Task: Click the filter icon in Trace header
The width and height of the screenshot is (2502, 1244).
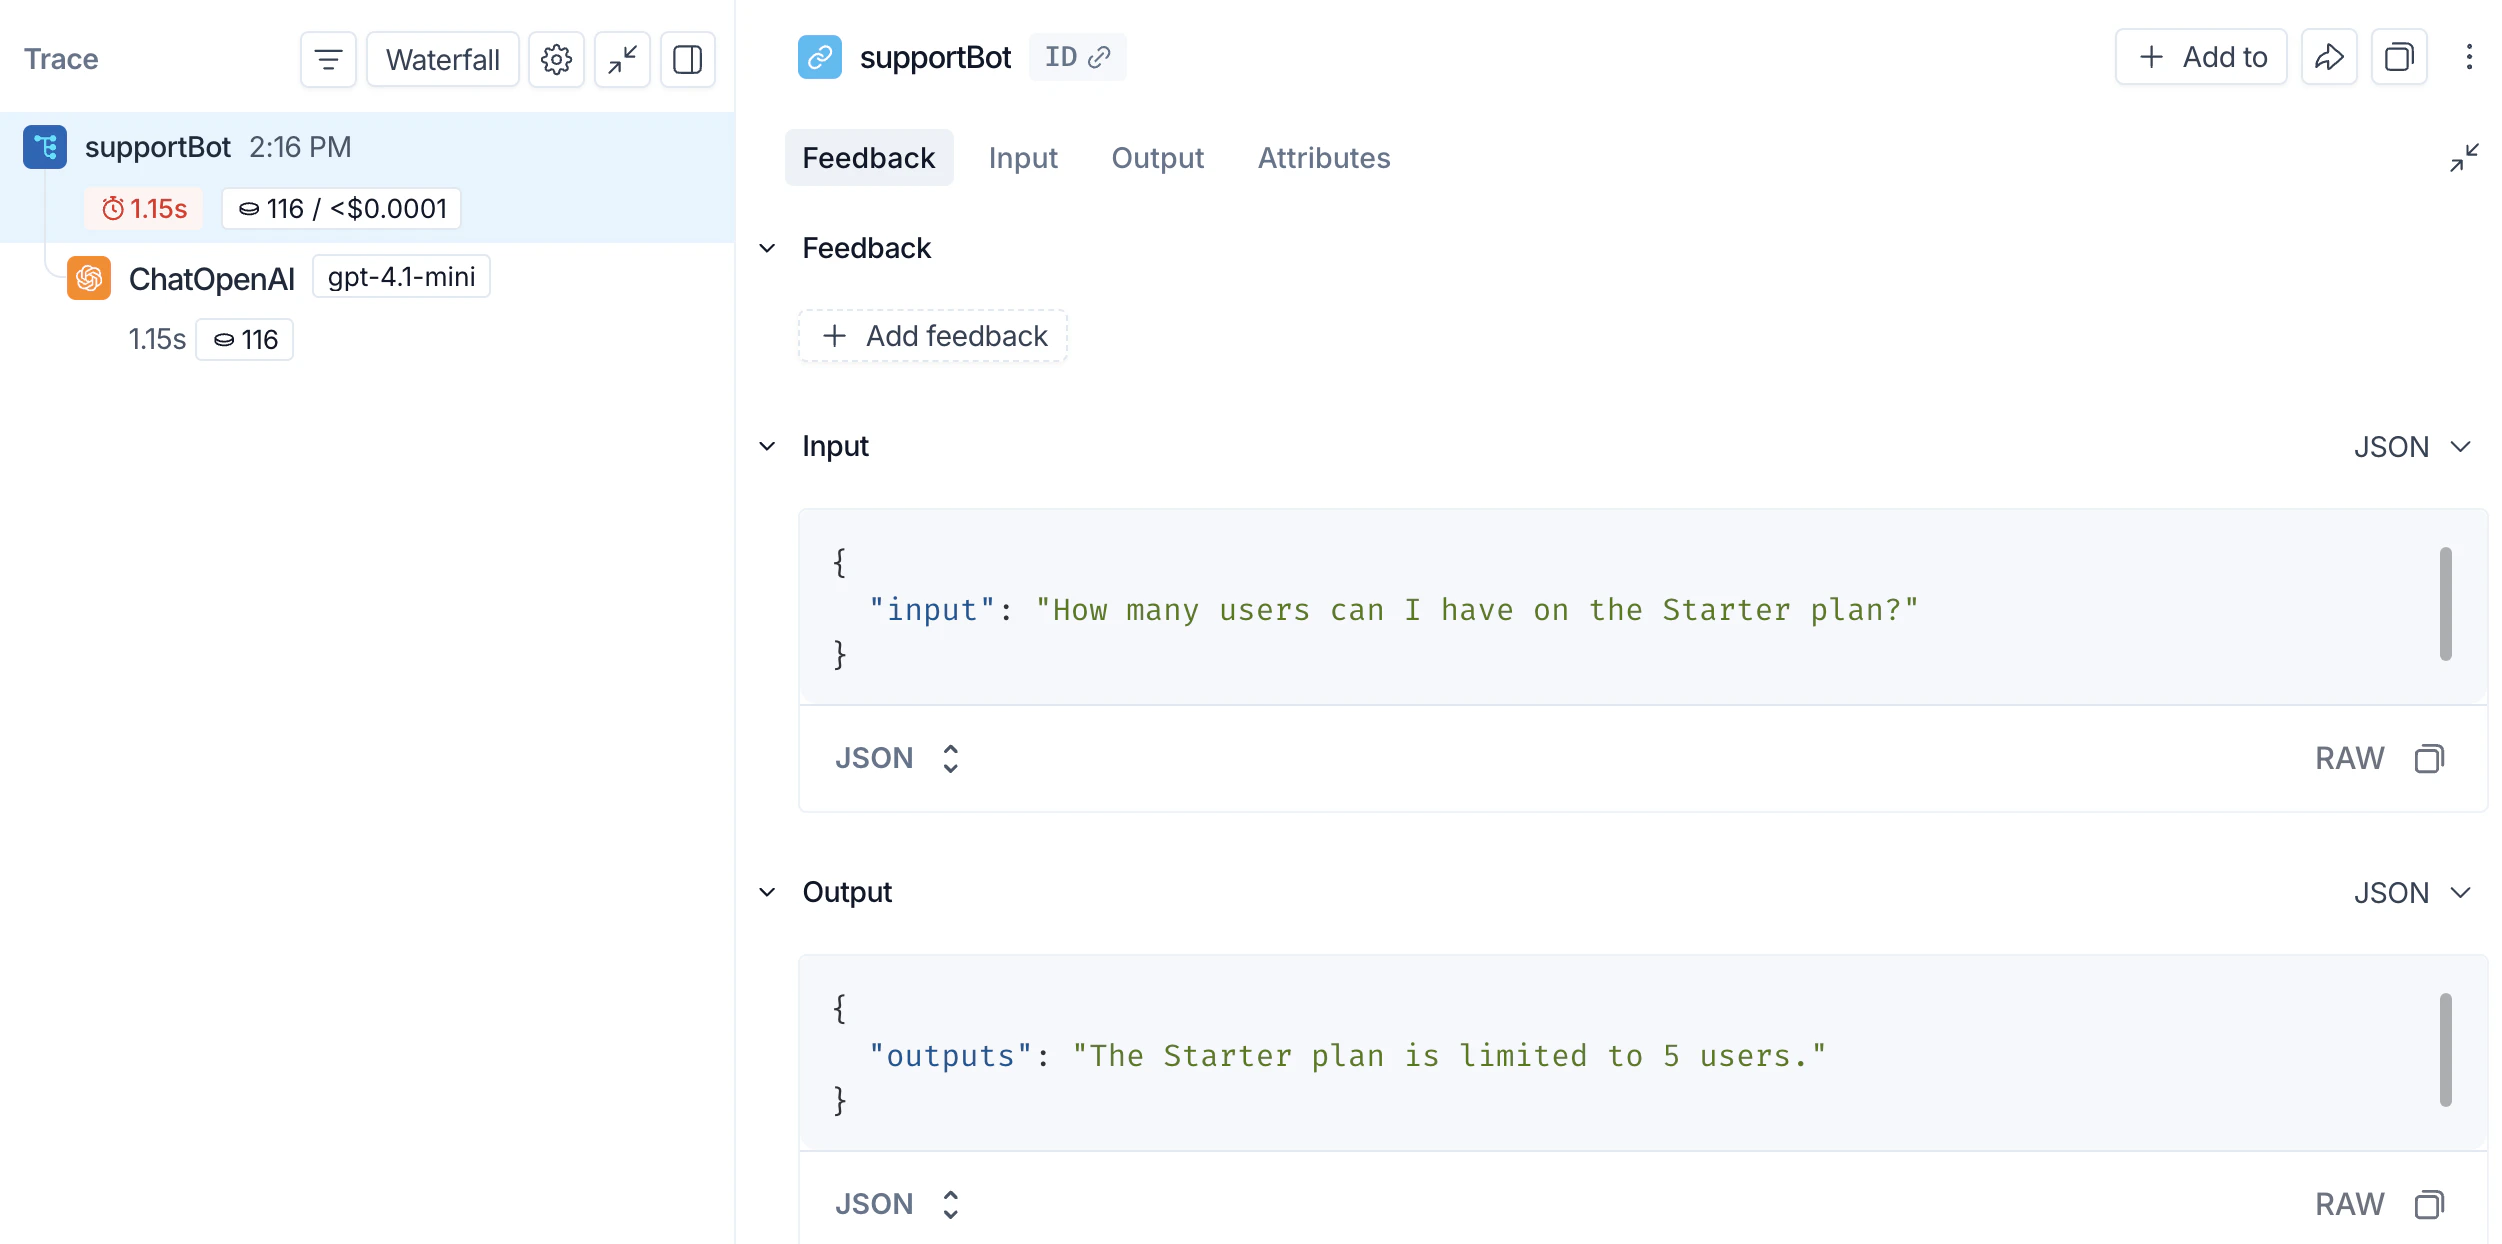Action: click(x=328, y=60)
